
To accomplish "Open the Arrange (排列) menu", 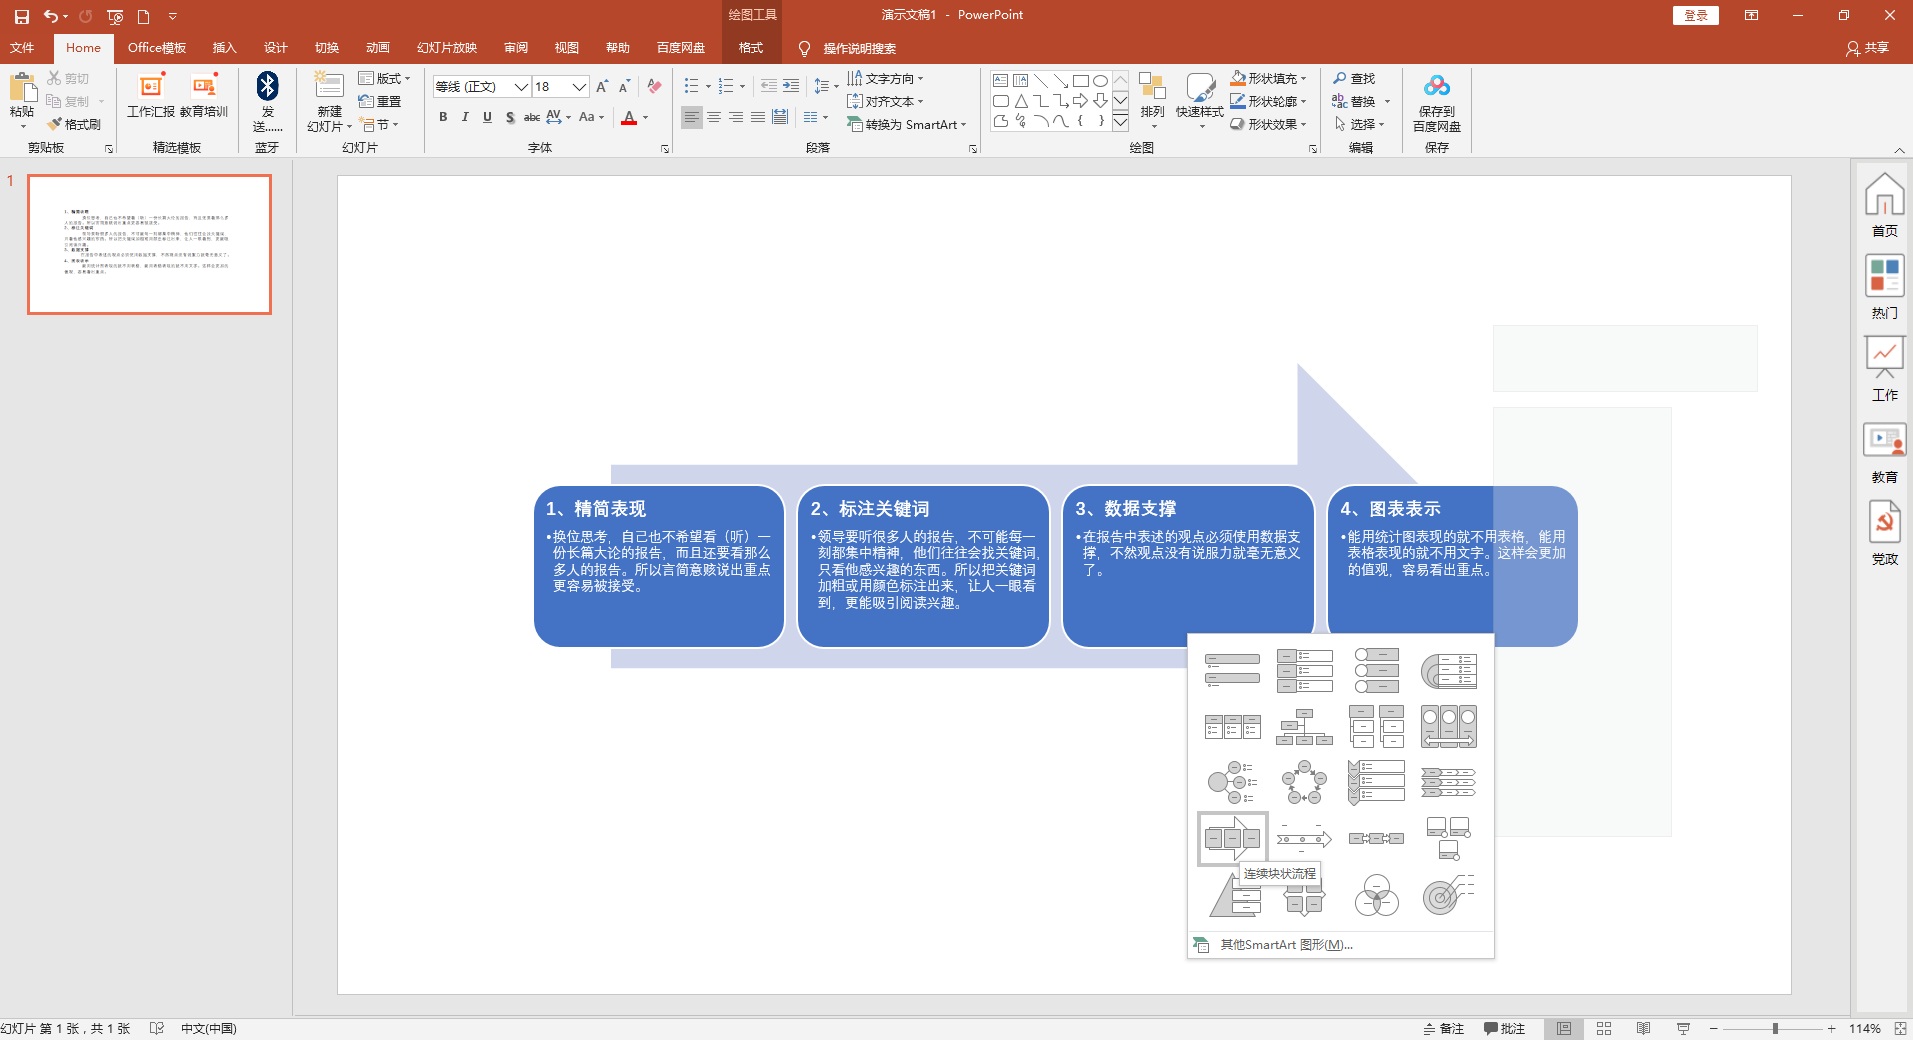I will (1152, 100).
